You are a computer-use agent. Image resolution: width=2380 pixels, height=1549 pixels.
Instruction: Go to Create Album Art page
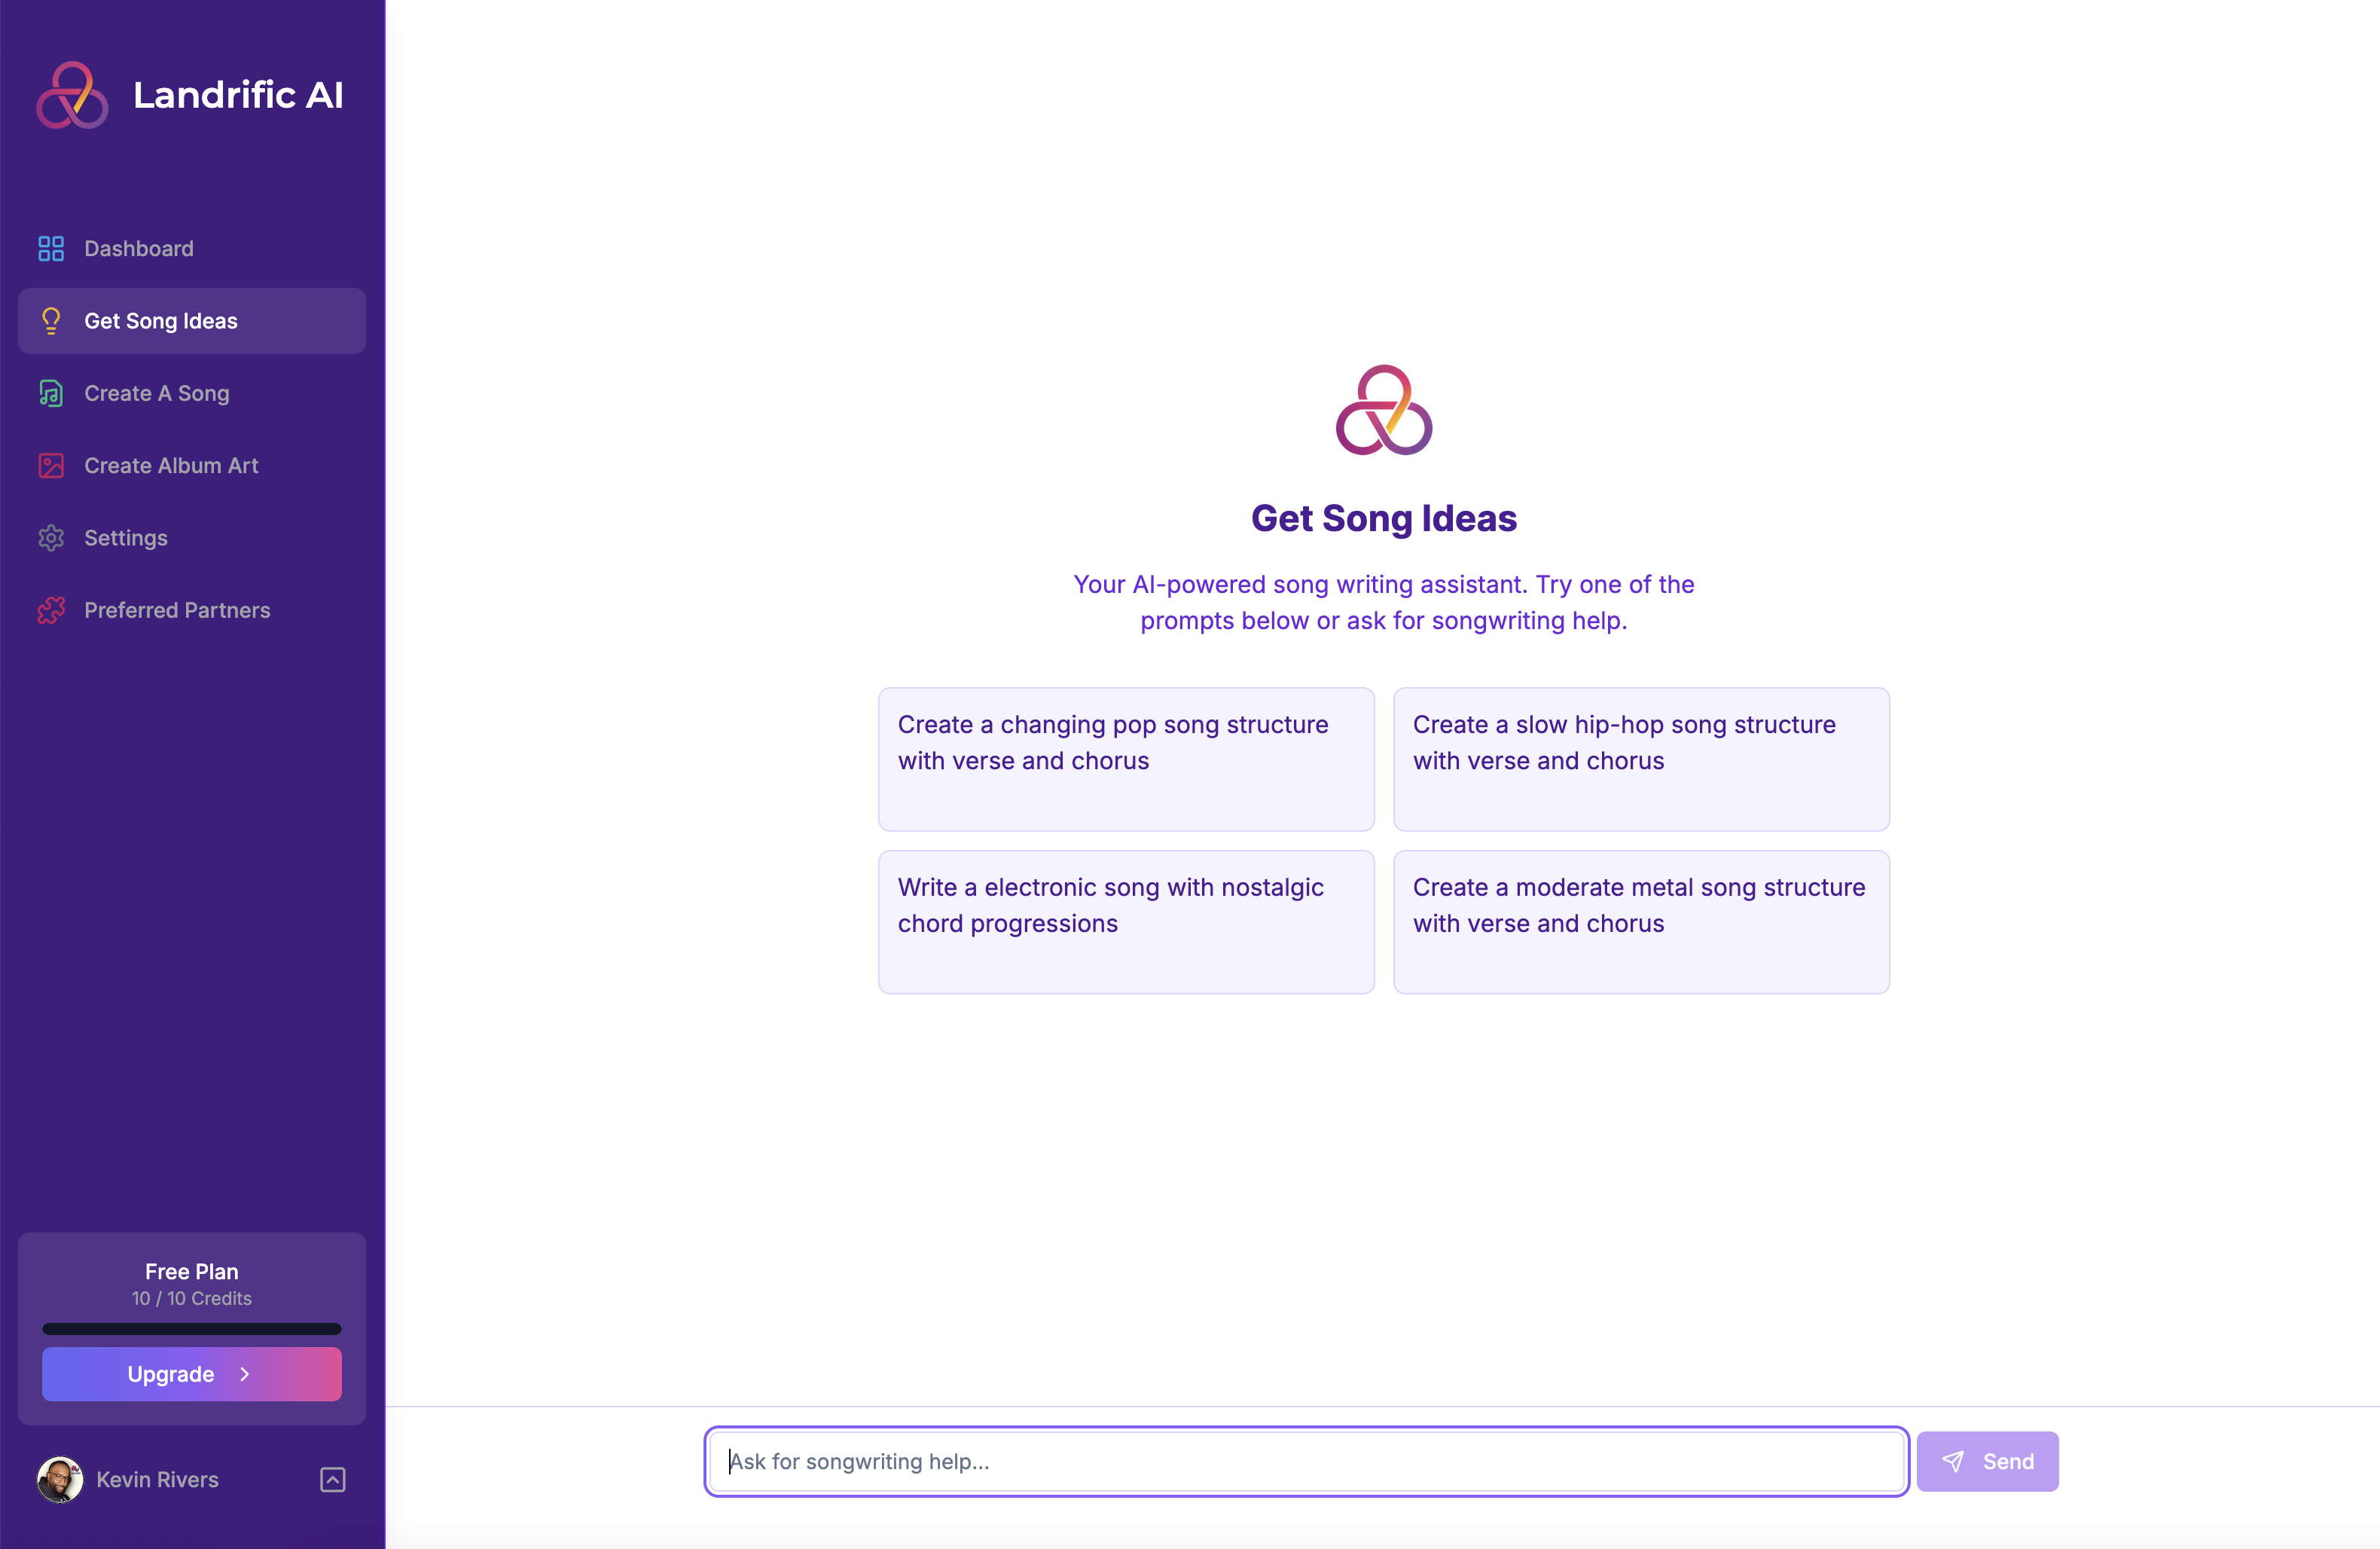171,465
